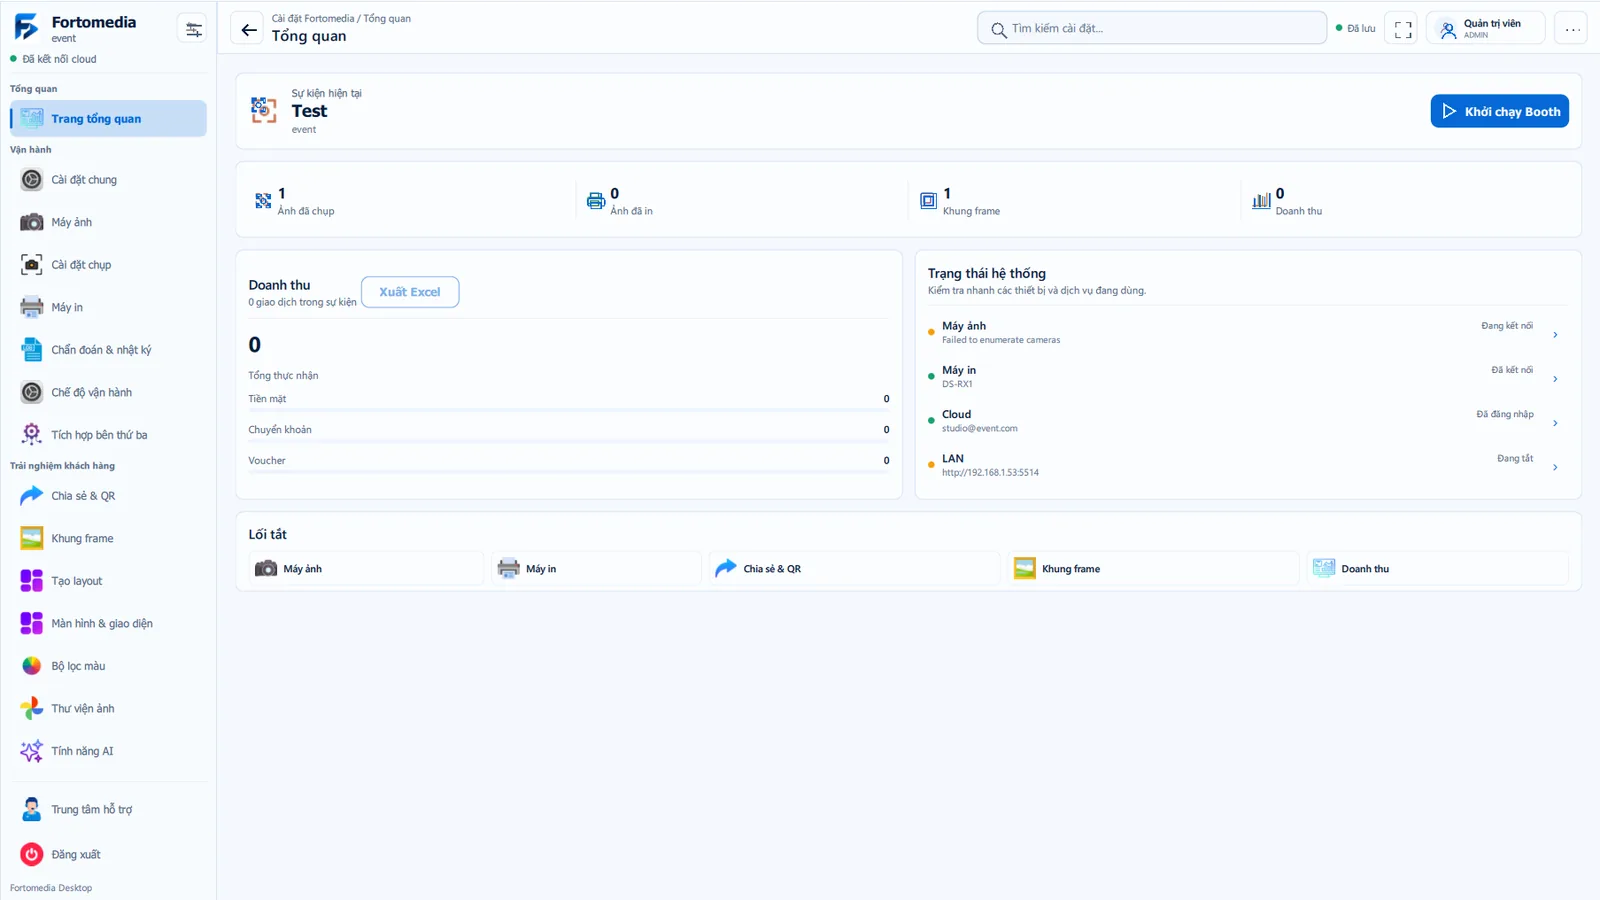
Task: Click the Tìm kiếm cài đặt search field
Action: pyautogui.click(x=1152, y=28)
